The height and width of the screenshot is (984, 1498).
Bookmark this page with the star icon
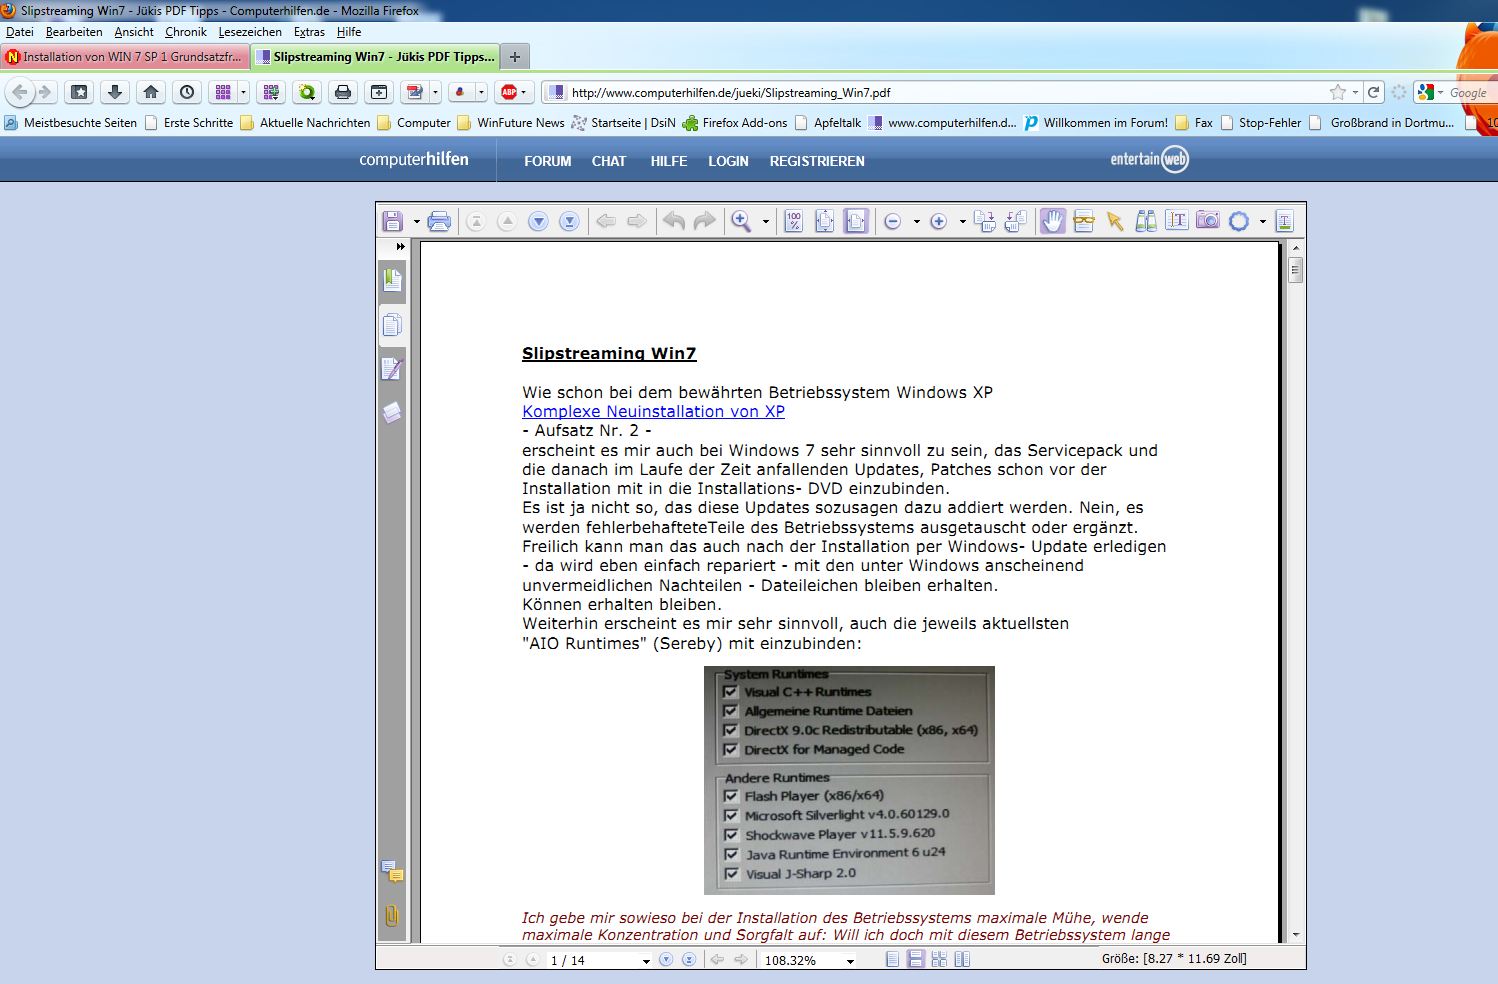[x=1338, y=92]
